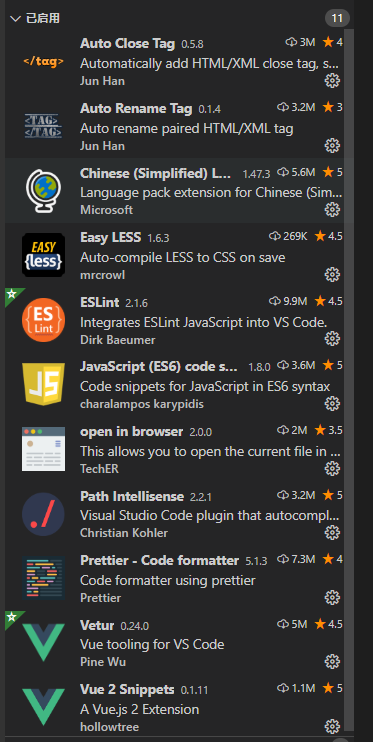
Task: Select the Chinese language pack globe icon
Action: 44,191
